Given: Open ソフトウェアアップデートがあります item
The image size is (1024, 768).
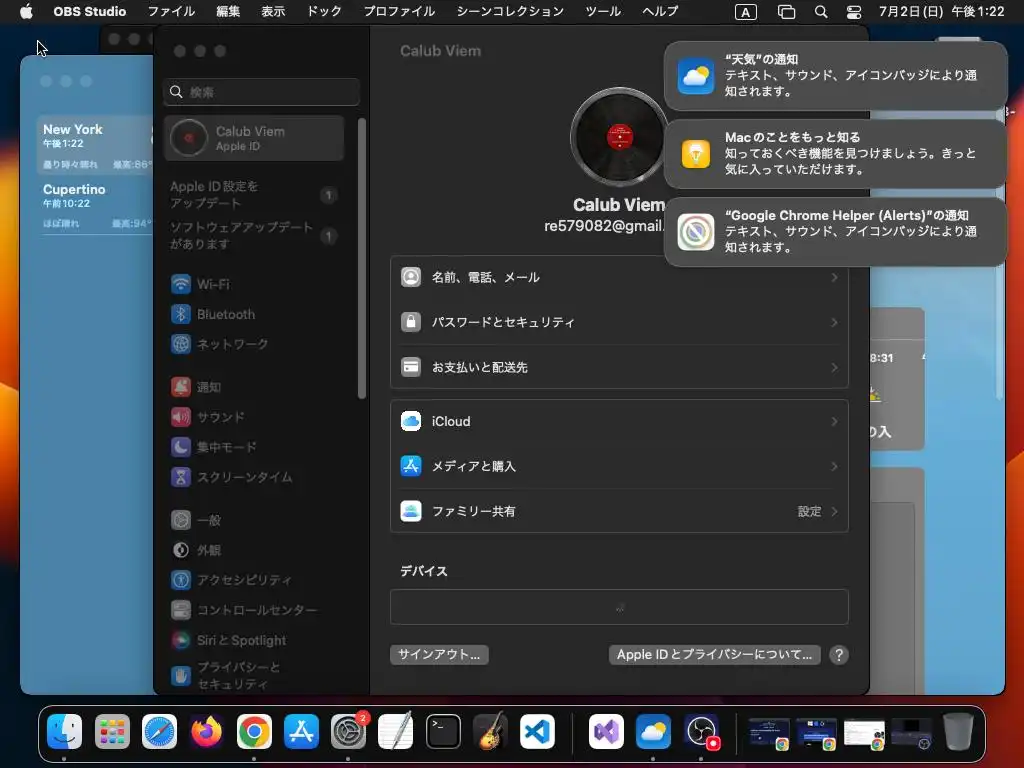Looking at the screenshot, I should click(x=254, y=235).
